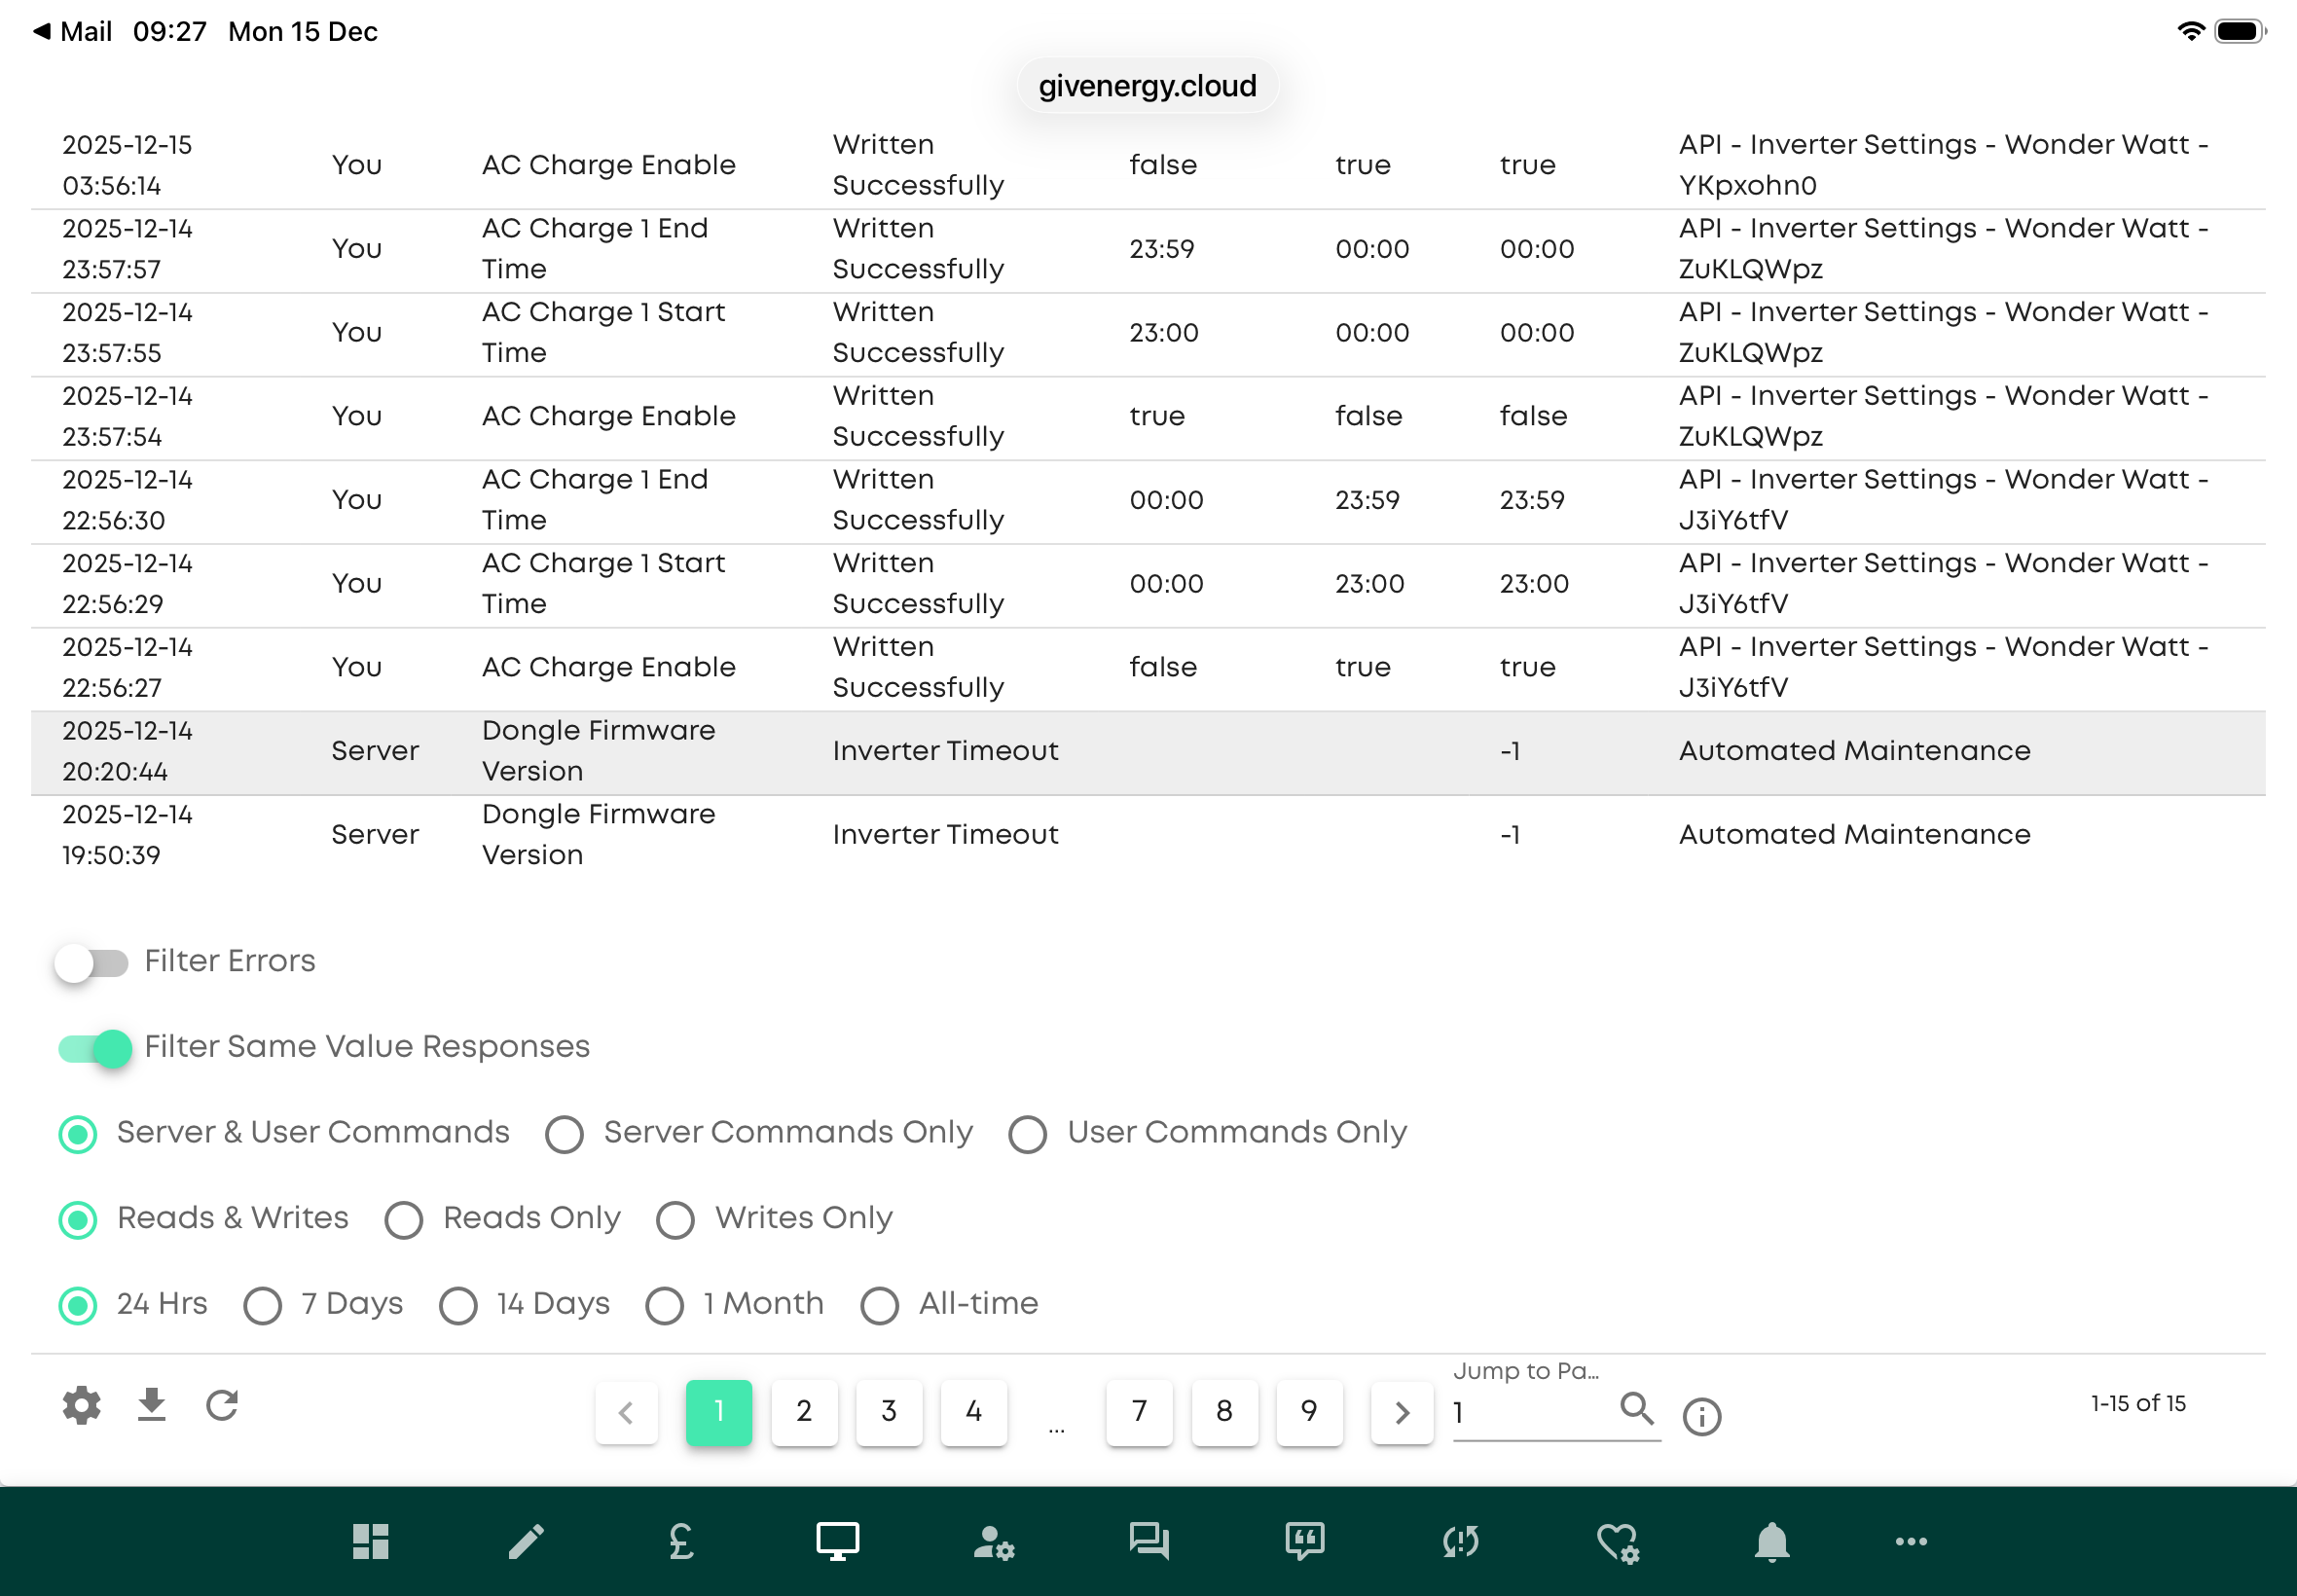Click the '2025-12-14 20:20:44' timestamp cell
This screenshot has width=2297, height=1596.
coord(127,751)
